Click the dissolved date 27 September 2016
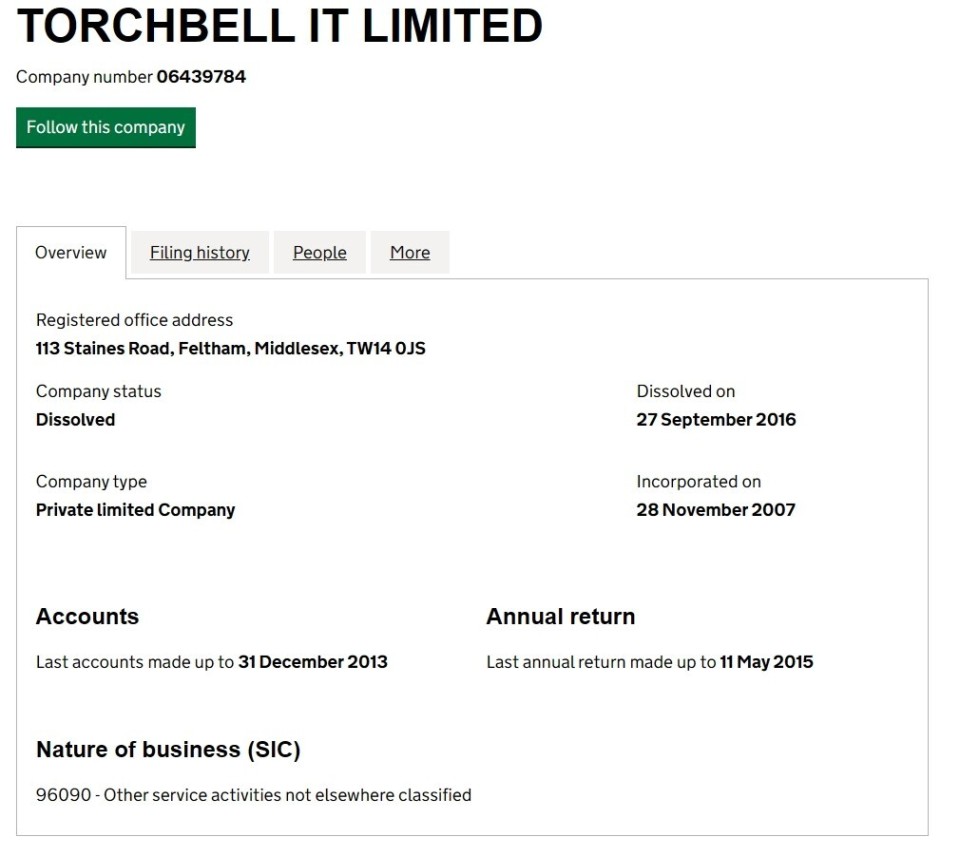The height and width of the screenshot is (856, 960). pos(716,419)
